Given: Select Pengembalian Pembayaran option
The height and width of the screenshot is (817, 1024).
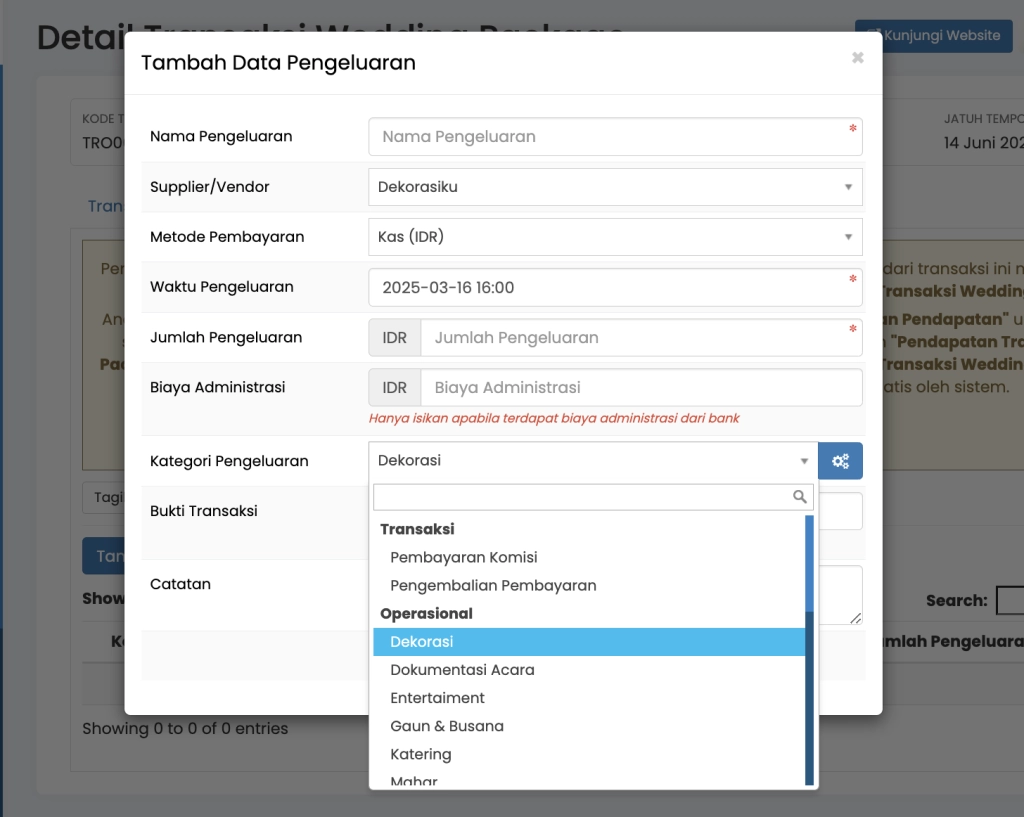Looking at the screenshot, I should point(493,585).
